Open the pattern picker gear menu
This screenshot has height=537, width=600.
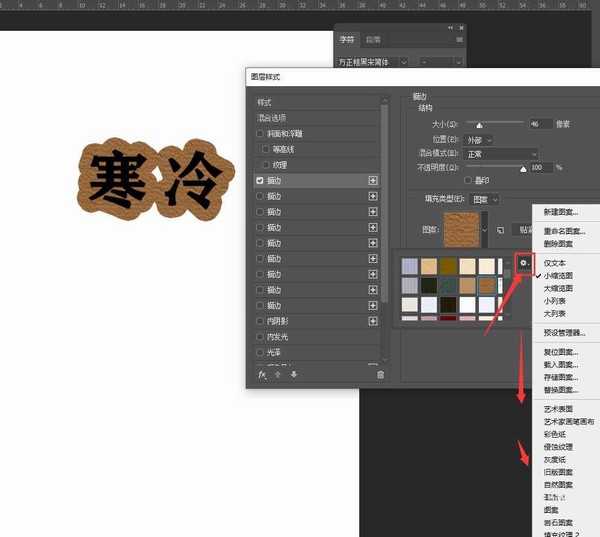[522, 262]
